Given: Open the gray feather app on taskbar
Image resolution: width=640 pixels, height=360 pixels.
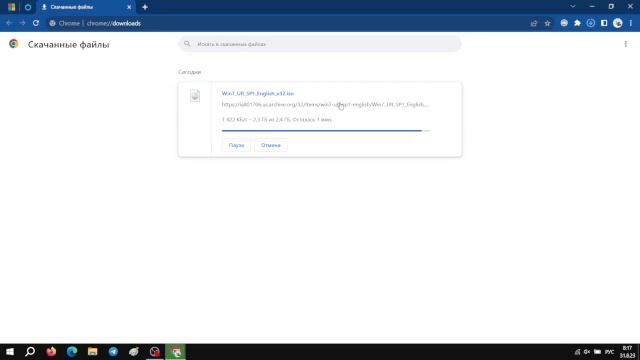Looking at the screenshot, I should click(x=134, y=351).
